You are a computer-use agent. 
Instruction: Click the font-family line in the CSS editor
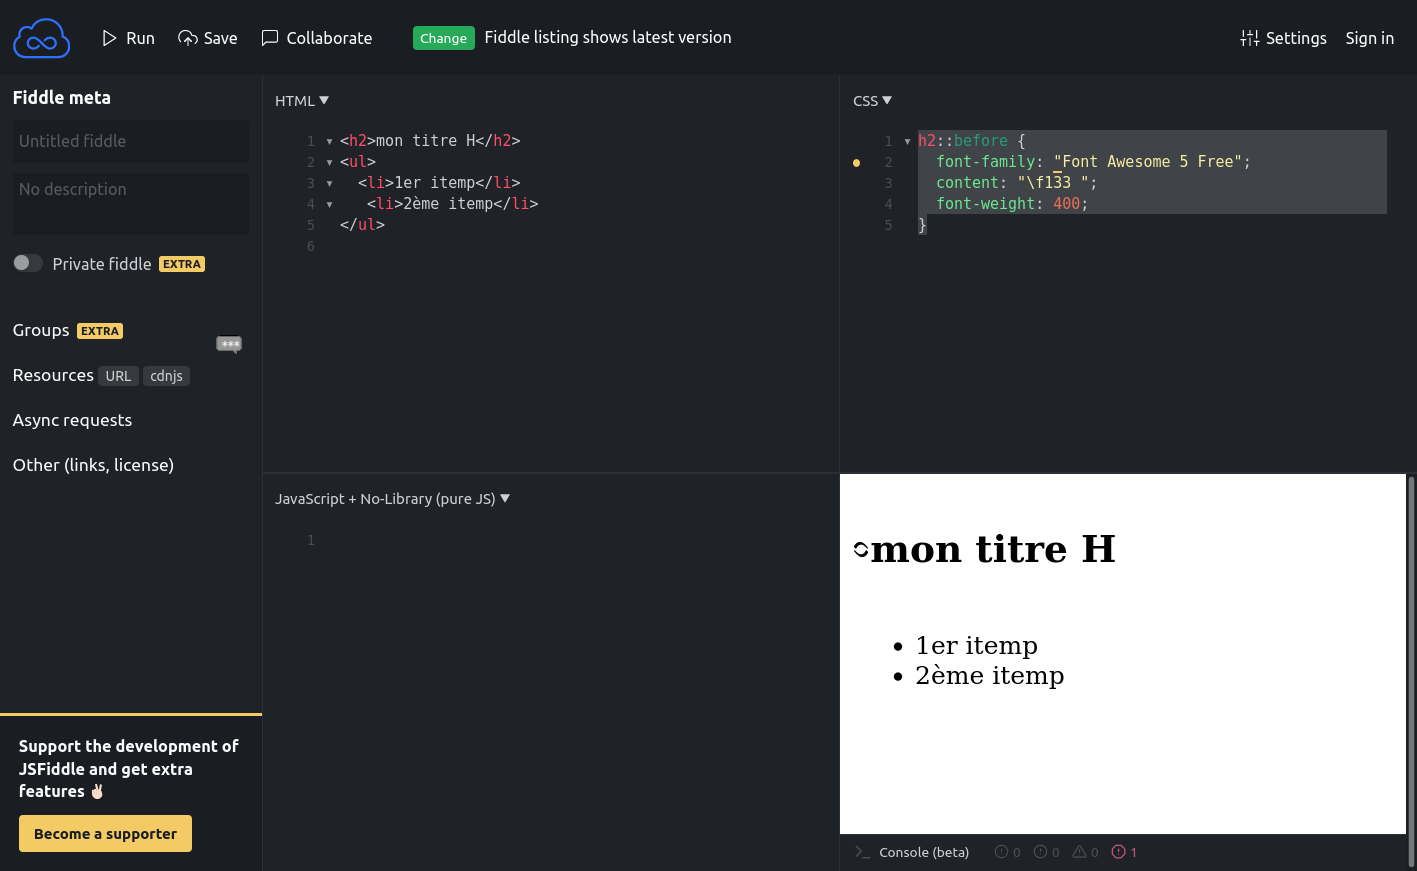pos(1093,162)
